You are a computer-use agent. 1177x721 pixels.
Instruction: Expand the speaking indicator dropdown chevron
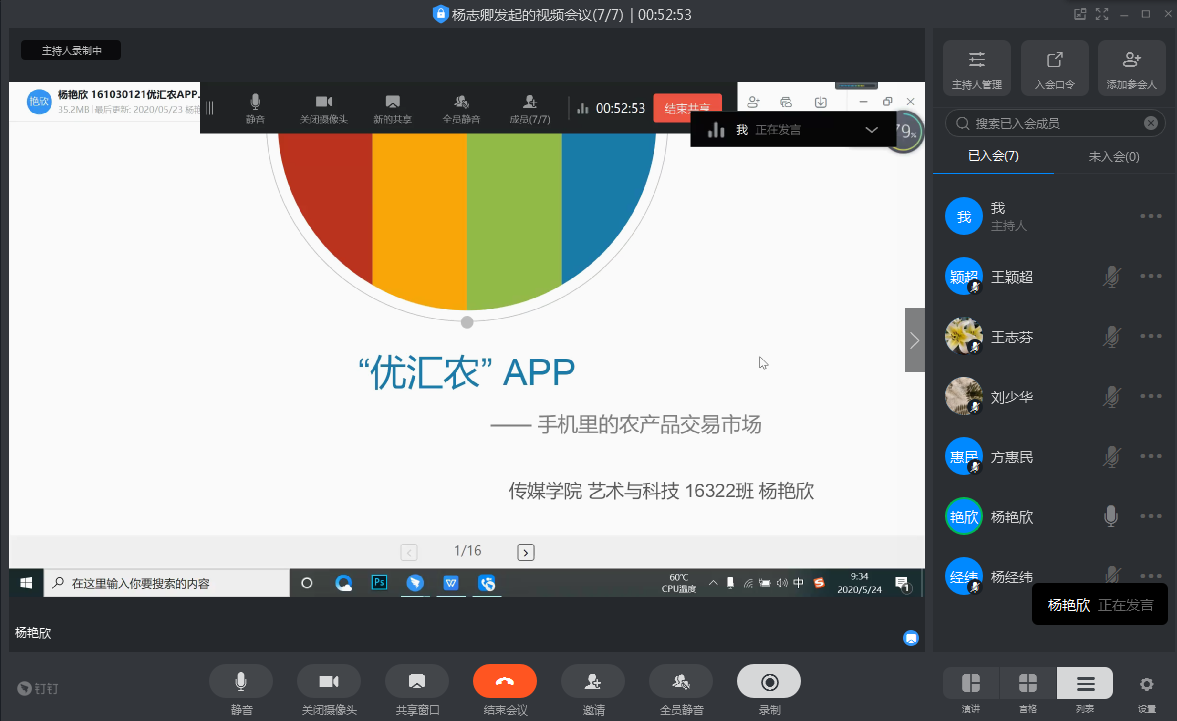(x=871, y=130)
